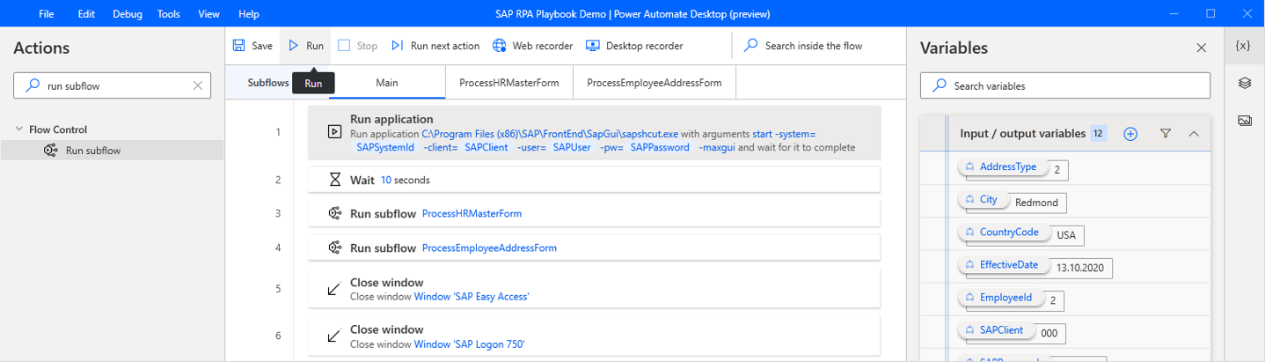The width and height of the screenshot is (1265, 362).
Task: Open the UI elements pane icon
Action: click(1244, 83)
